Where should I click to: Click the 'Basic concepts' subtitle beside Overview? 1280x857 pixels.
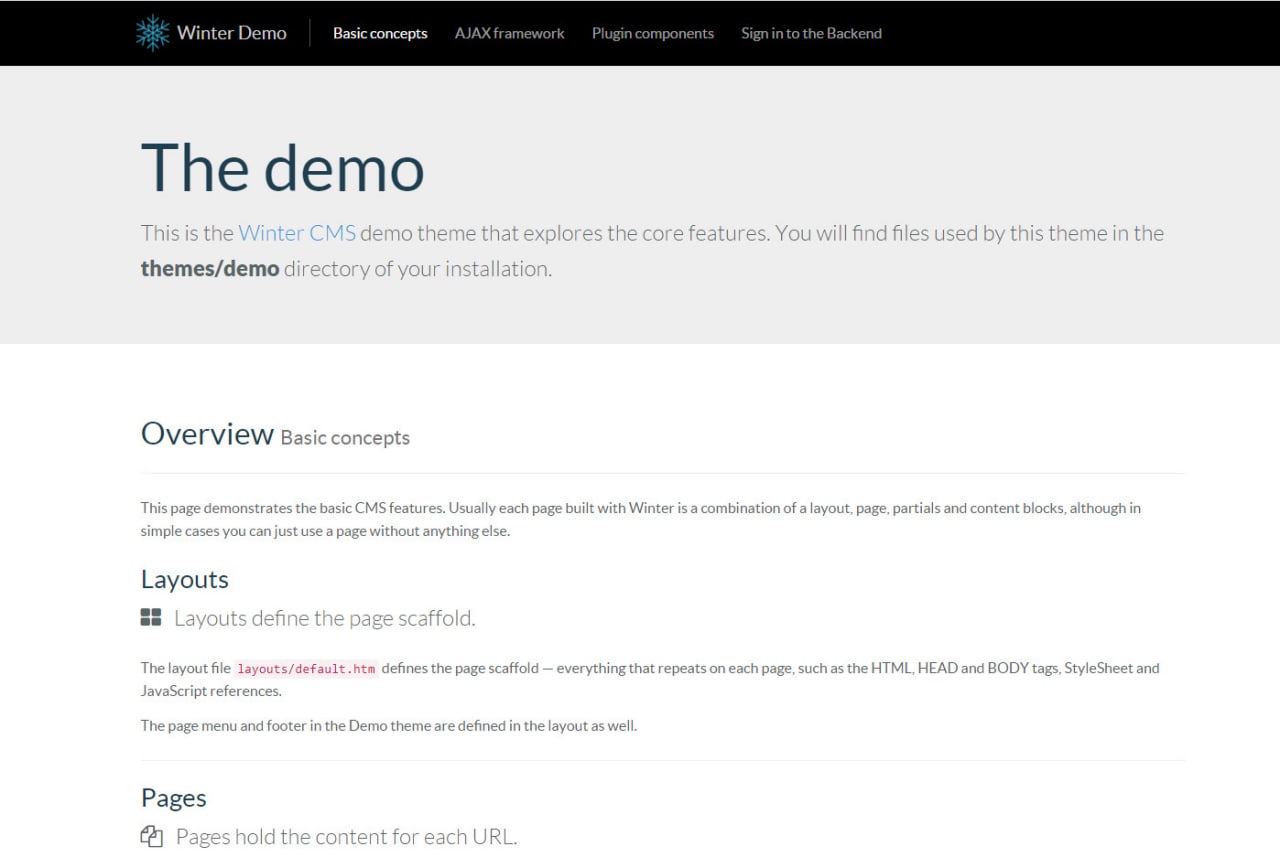345,438
